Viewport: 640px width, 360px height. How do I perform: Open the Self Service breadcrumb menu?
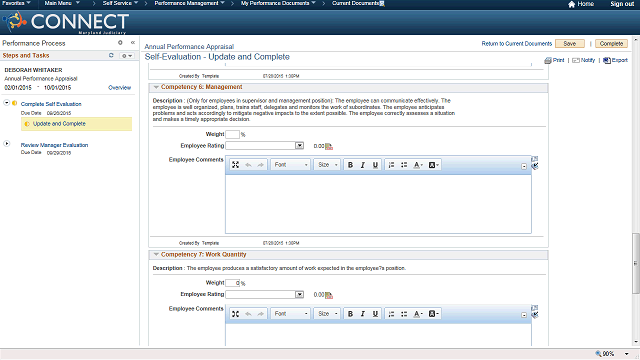coord(120,3)
